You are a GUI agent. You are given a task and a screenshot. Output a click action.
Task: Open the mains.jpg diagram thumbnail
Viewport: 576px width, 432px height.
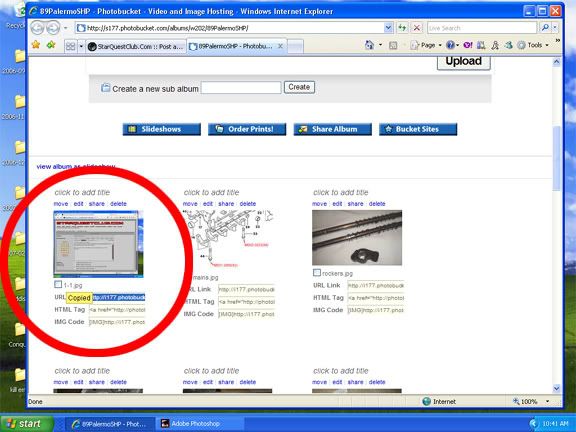click(x=228, y=239)
